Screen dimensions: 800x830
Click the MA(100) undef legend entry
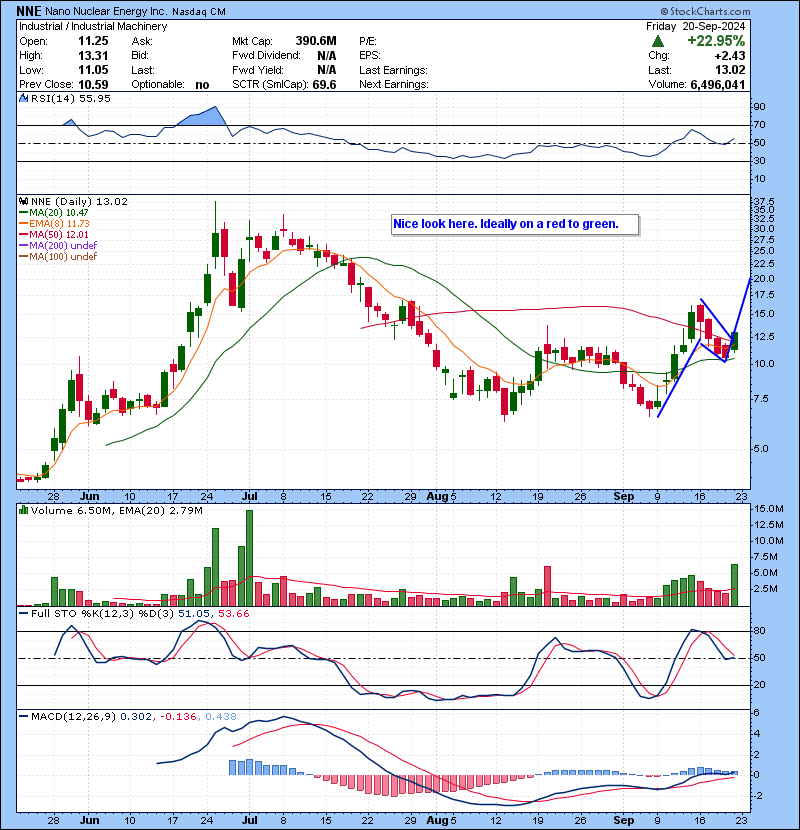(x=62, y=257)
